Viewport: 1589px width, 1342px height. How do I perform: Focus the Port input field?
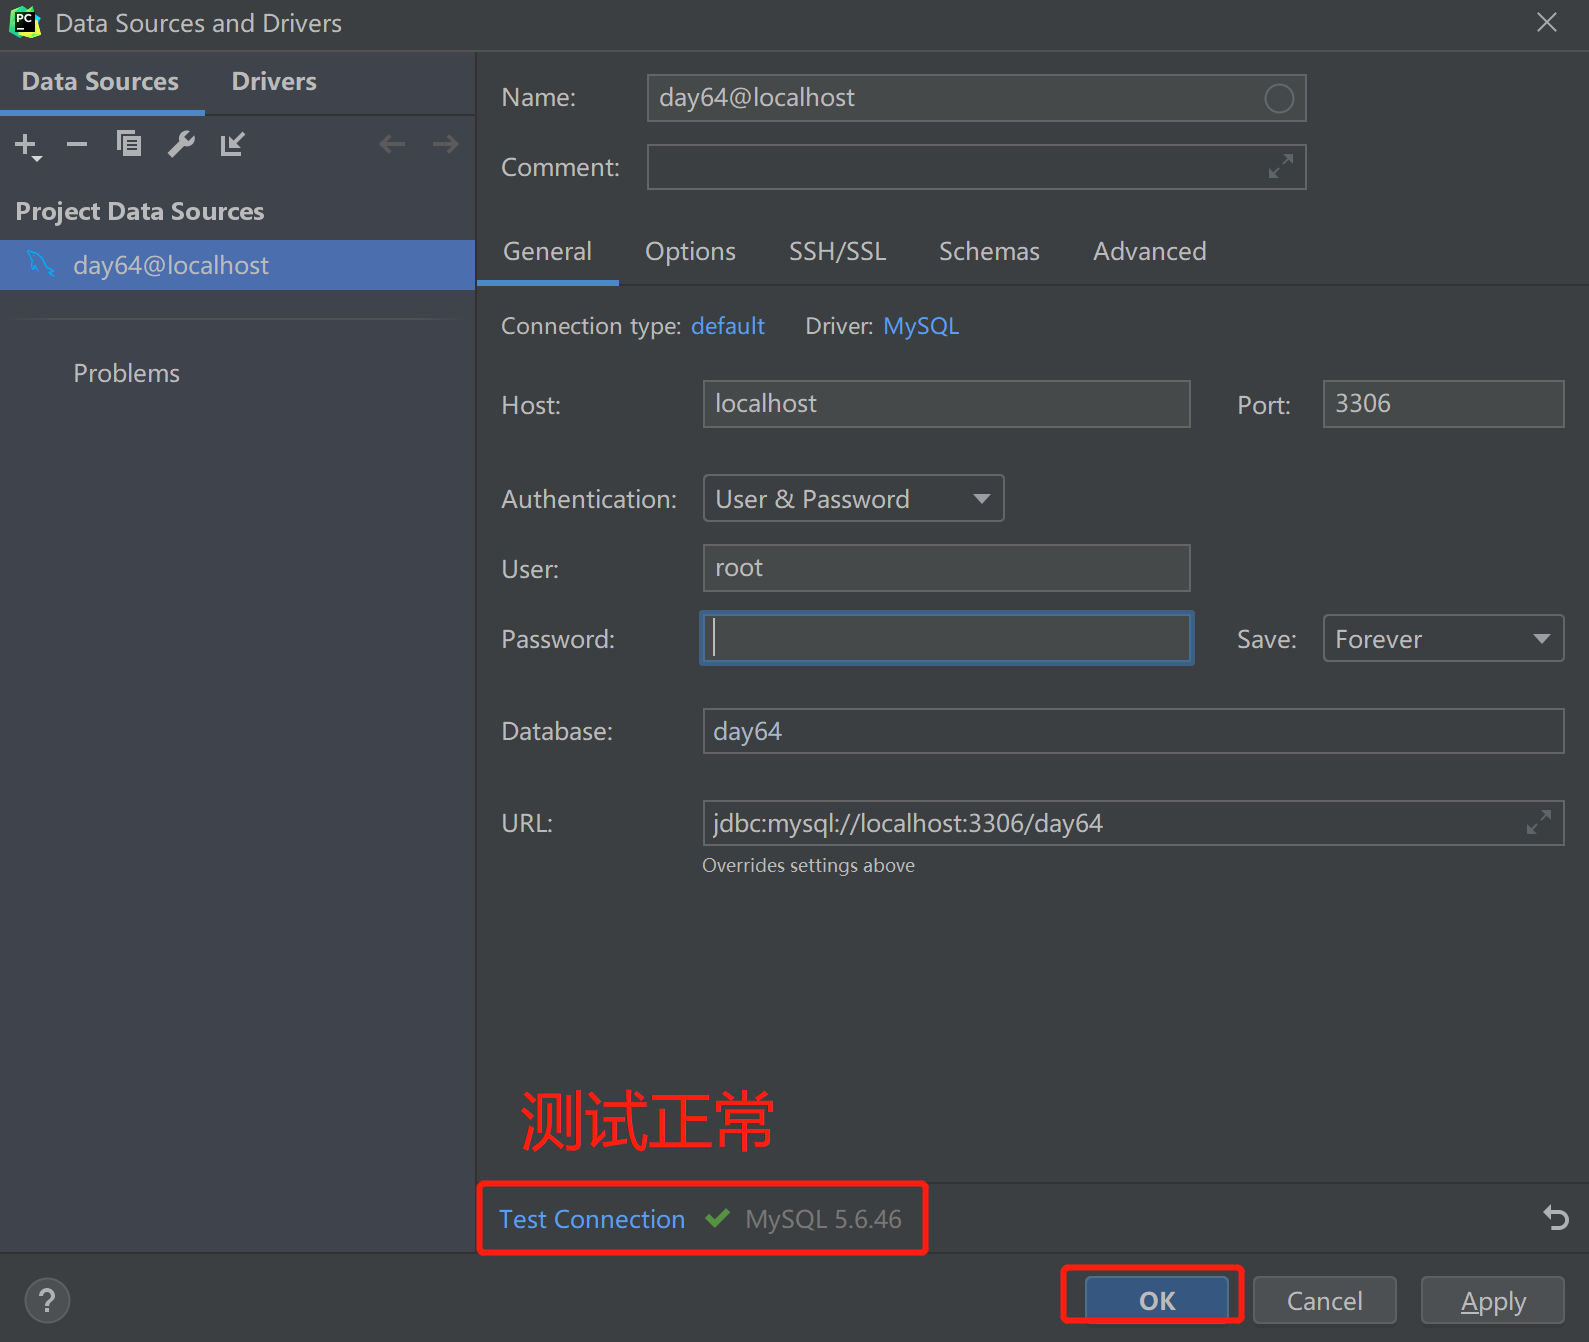pos(1443,404)
